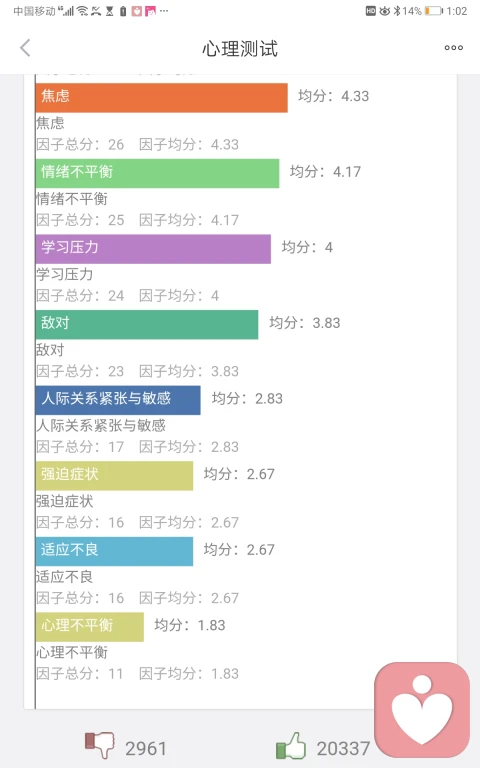This screenshot has height=768, width=480.
Task: Tap the Bluetooth icon in status bar
Action: (397, 11)
